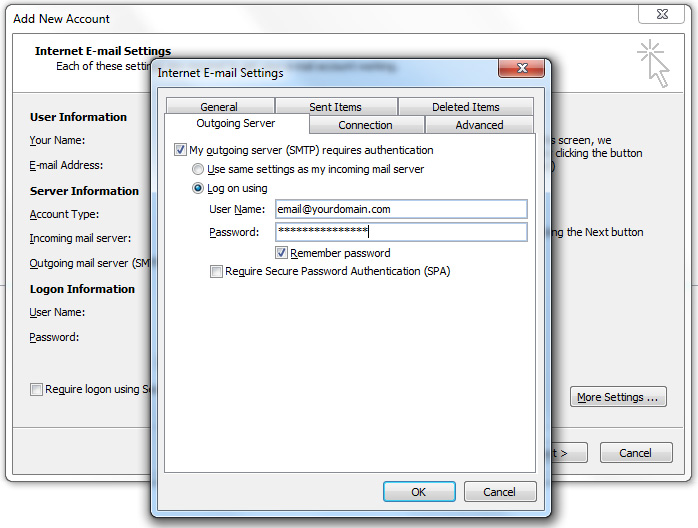This screenshot has height=528, width=698.
Task: Enable Require Secure Password Authentication (SPA)
Action: [x=216, y=271]
